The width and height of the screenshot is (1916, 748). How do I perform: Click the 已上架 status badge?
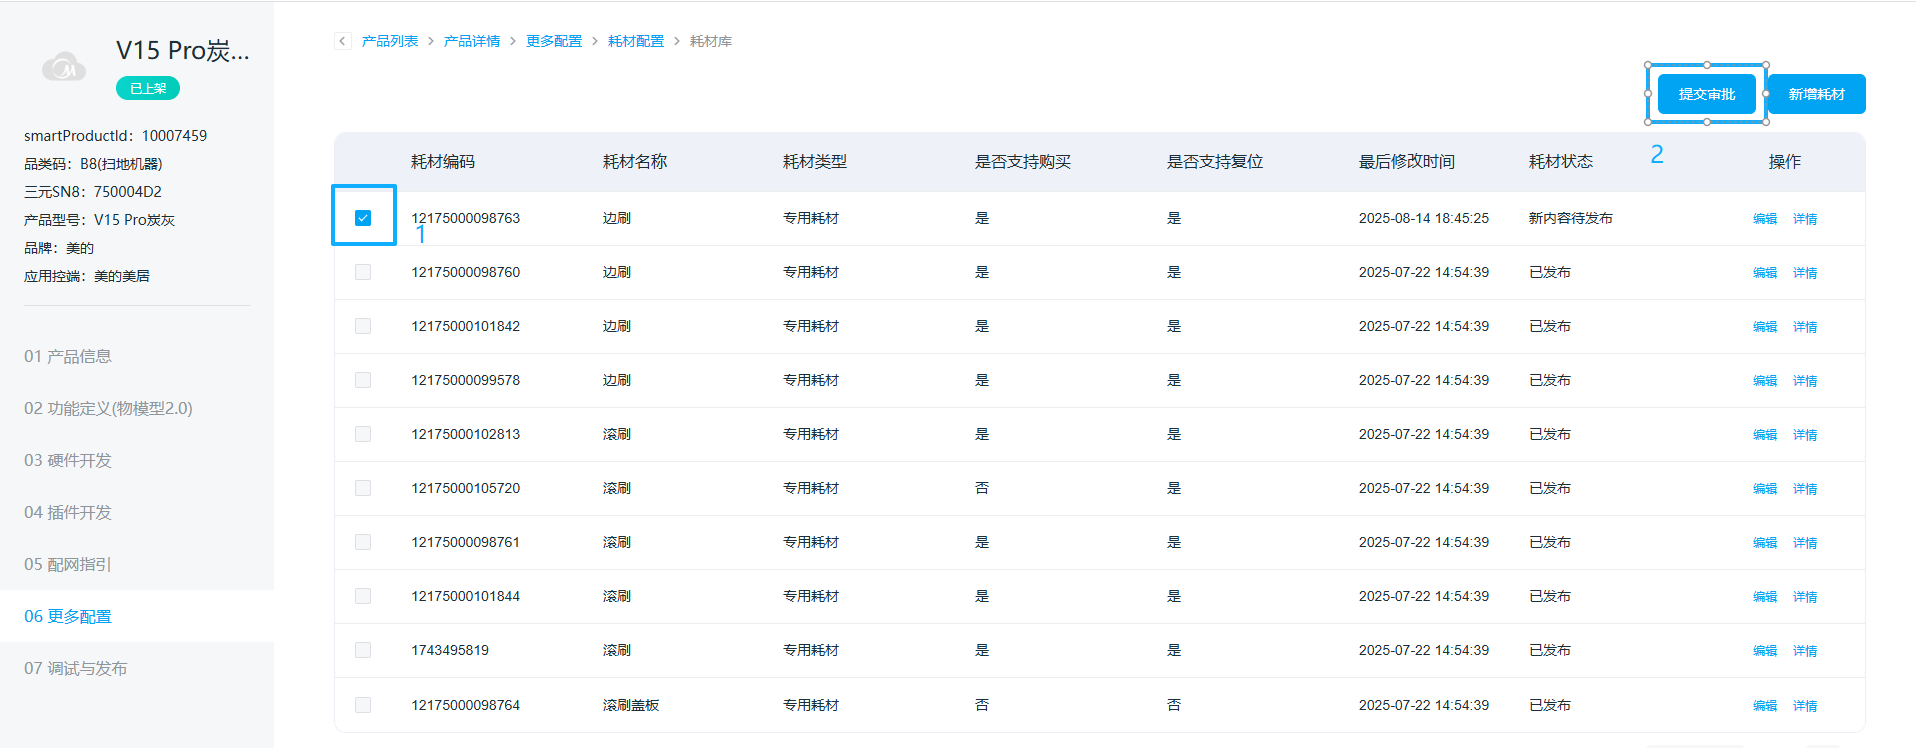tap(148, 88)
